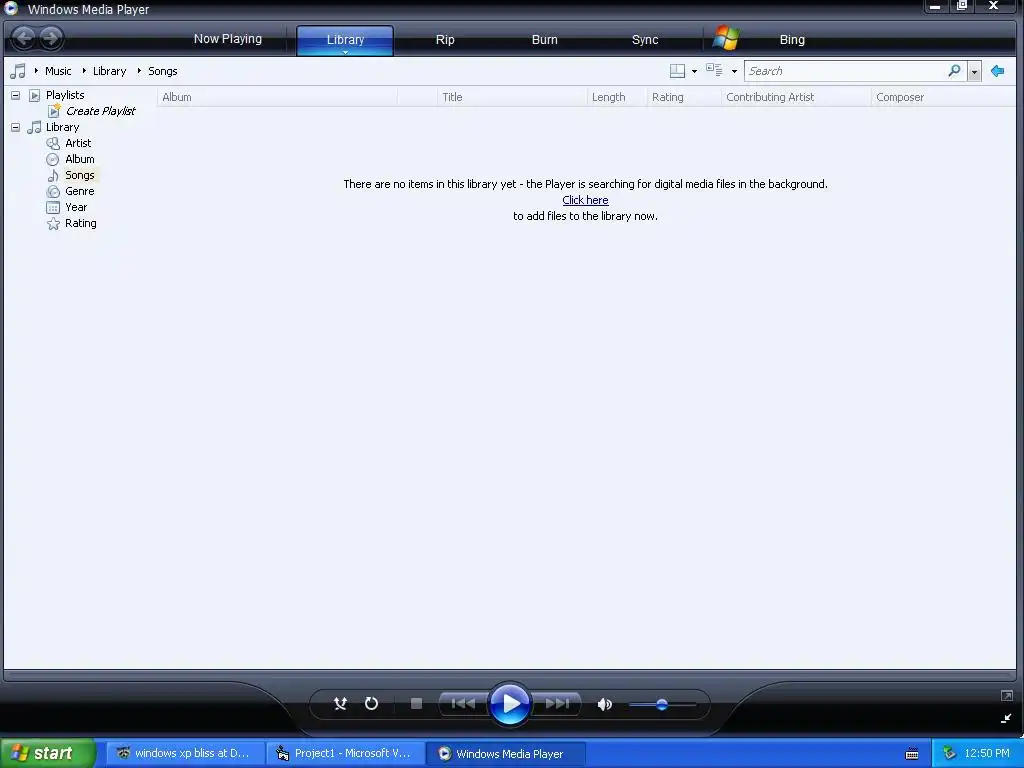Click the Next track button
The image size is (1024, 768).
(x=557, y=703)
